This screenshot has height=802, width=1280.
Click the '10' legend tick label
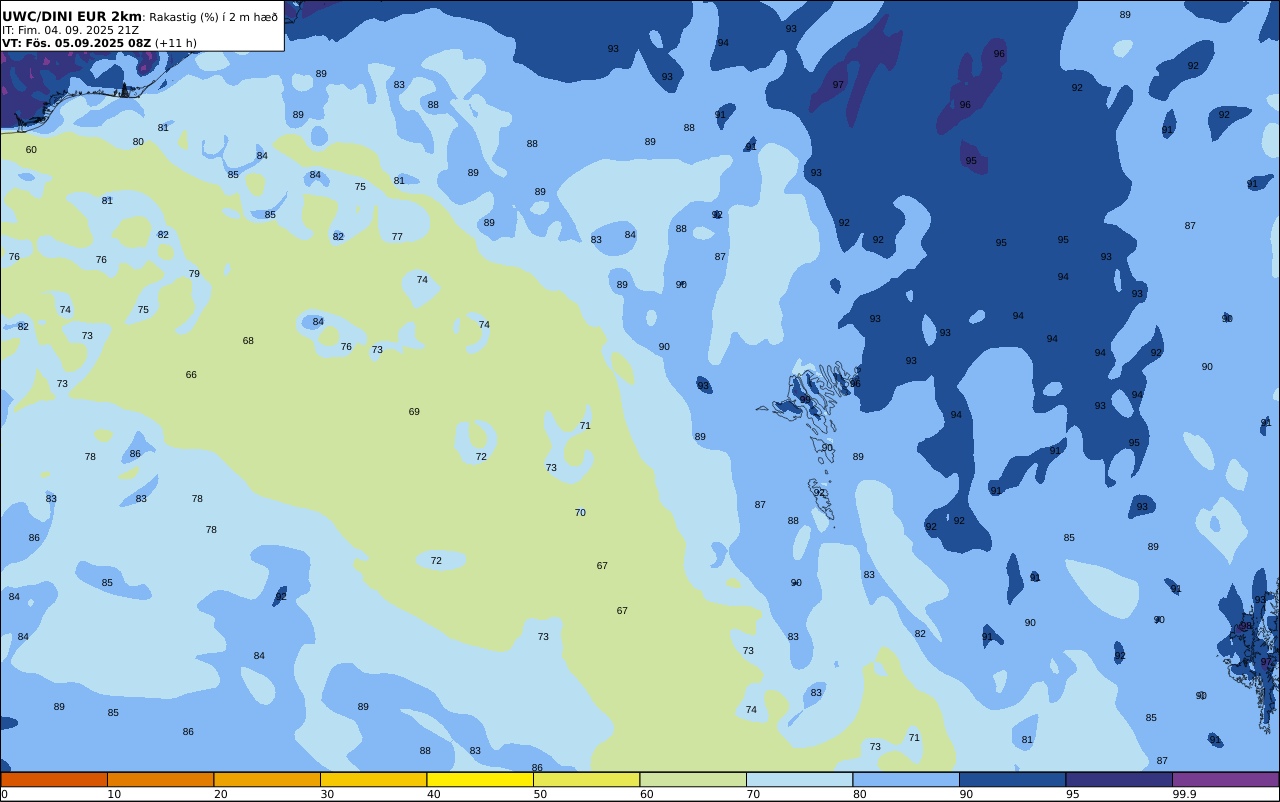point(114,794)
